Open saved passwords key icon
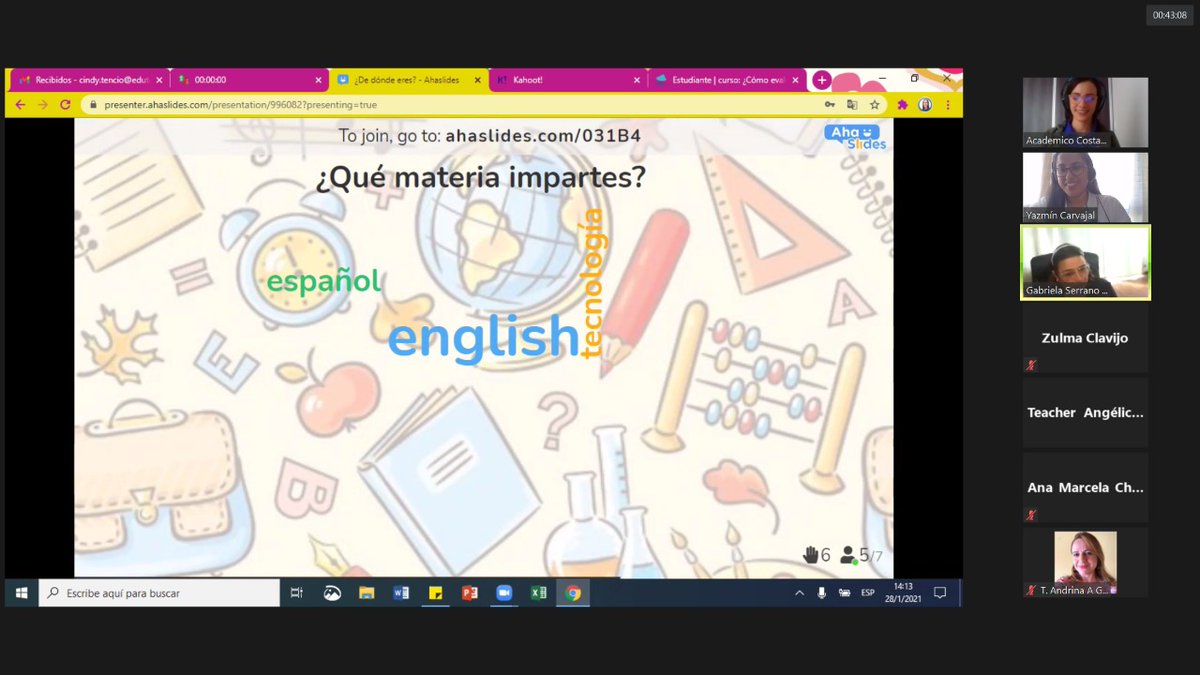The image size is (1200, 675). click(x=829, y=104)
